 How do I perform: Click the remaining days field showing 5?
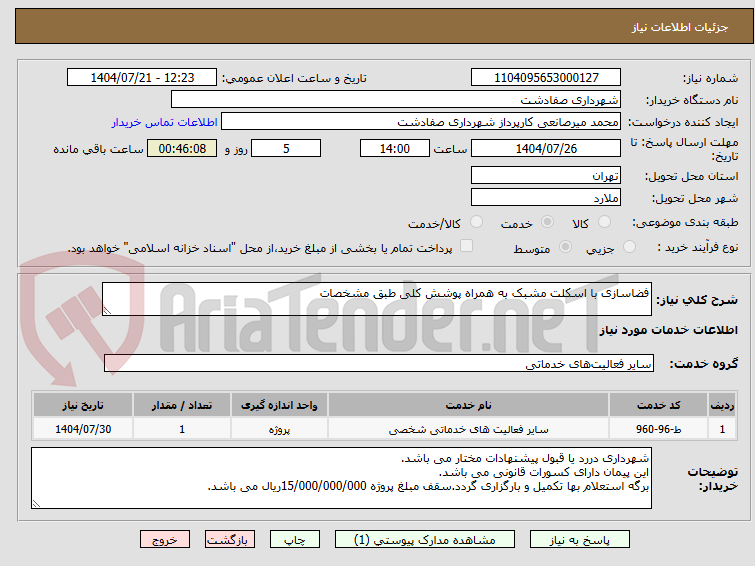286,148
